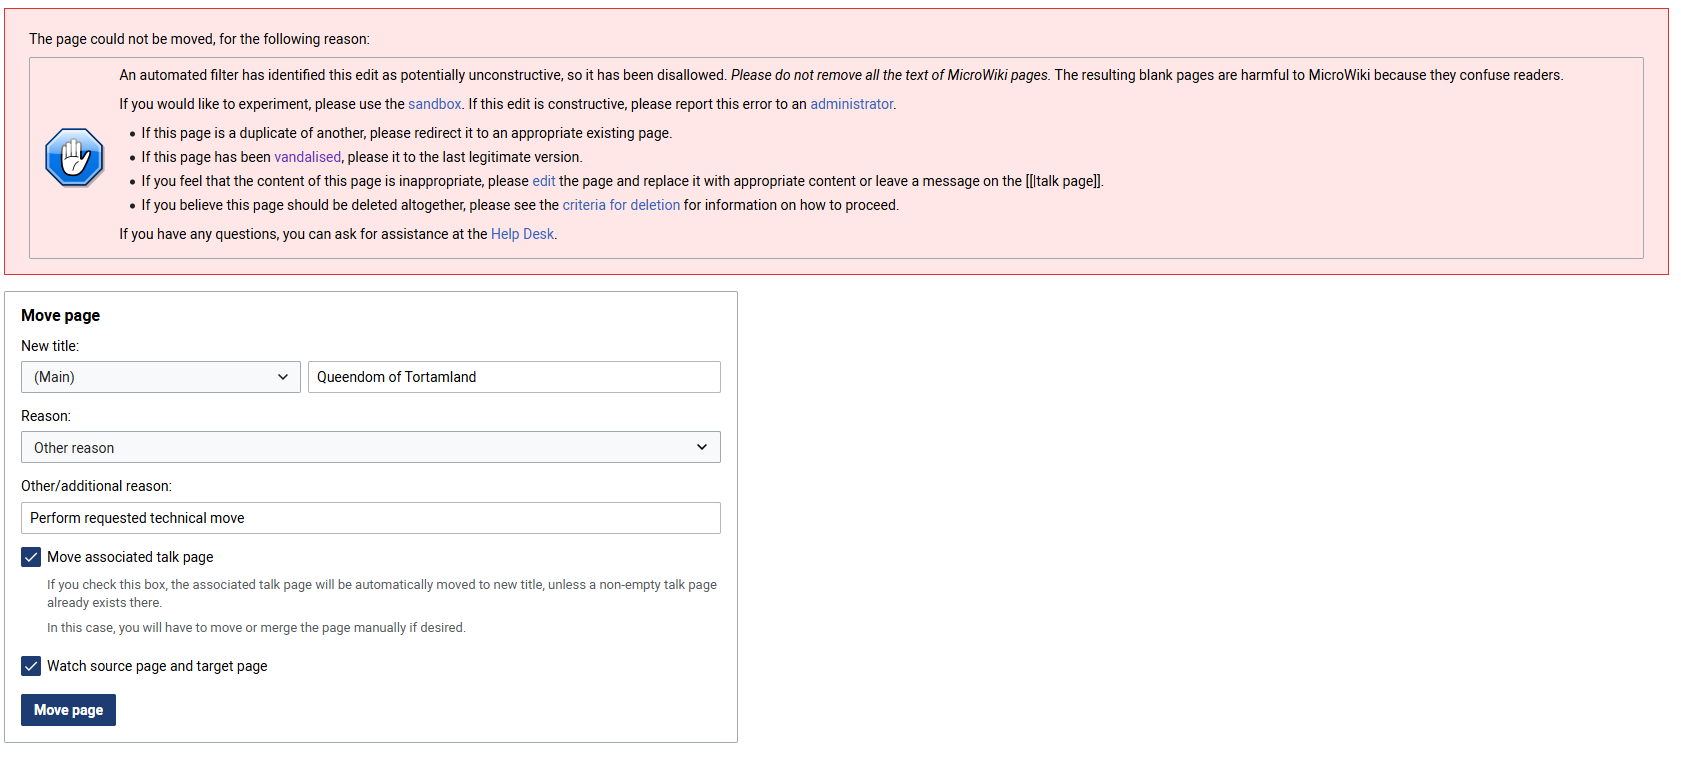Click the 'New title:' label
The image size is (1681, 763).
(x=50, y=346)
